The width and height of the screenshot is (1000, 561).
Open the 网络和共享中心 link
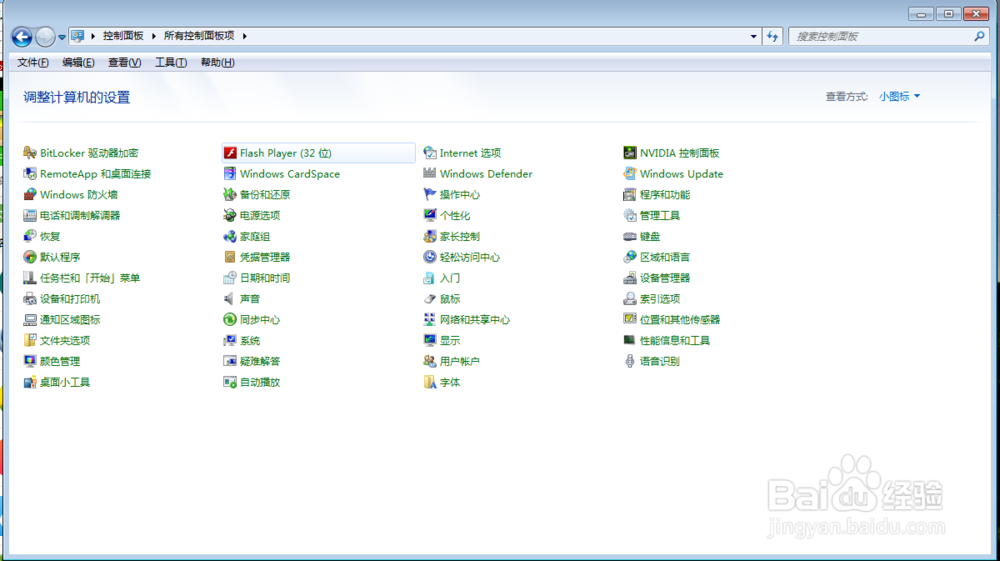click(x=474, y=320)
